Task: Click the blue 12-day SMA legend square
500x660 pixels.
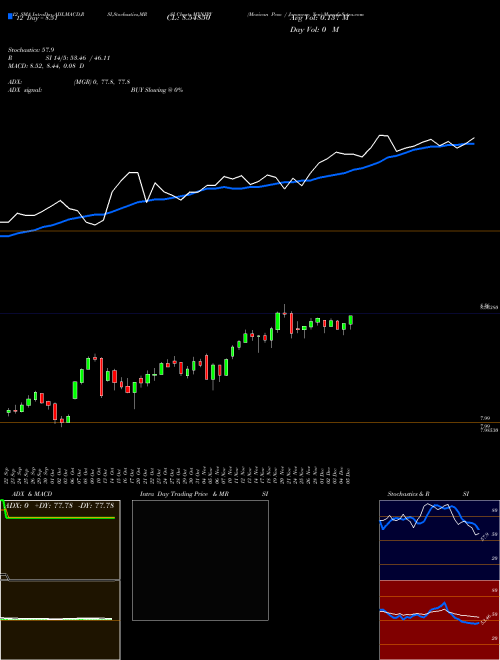Action: [x=10, y=17]
